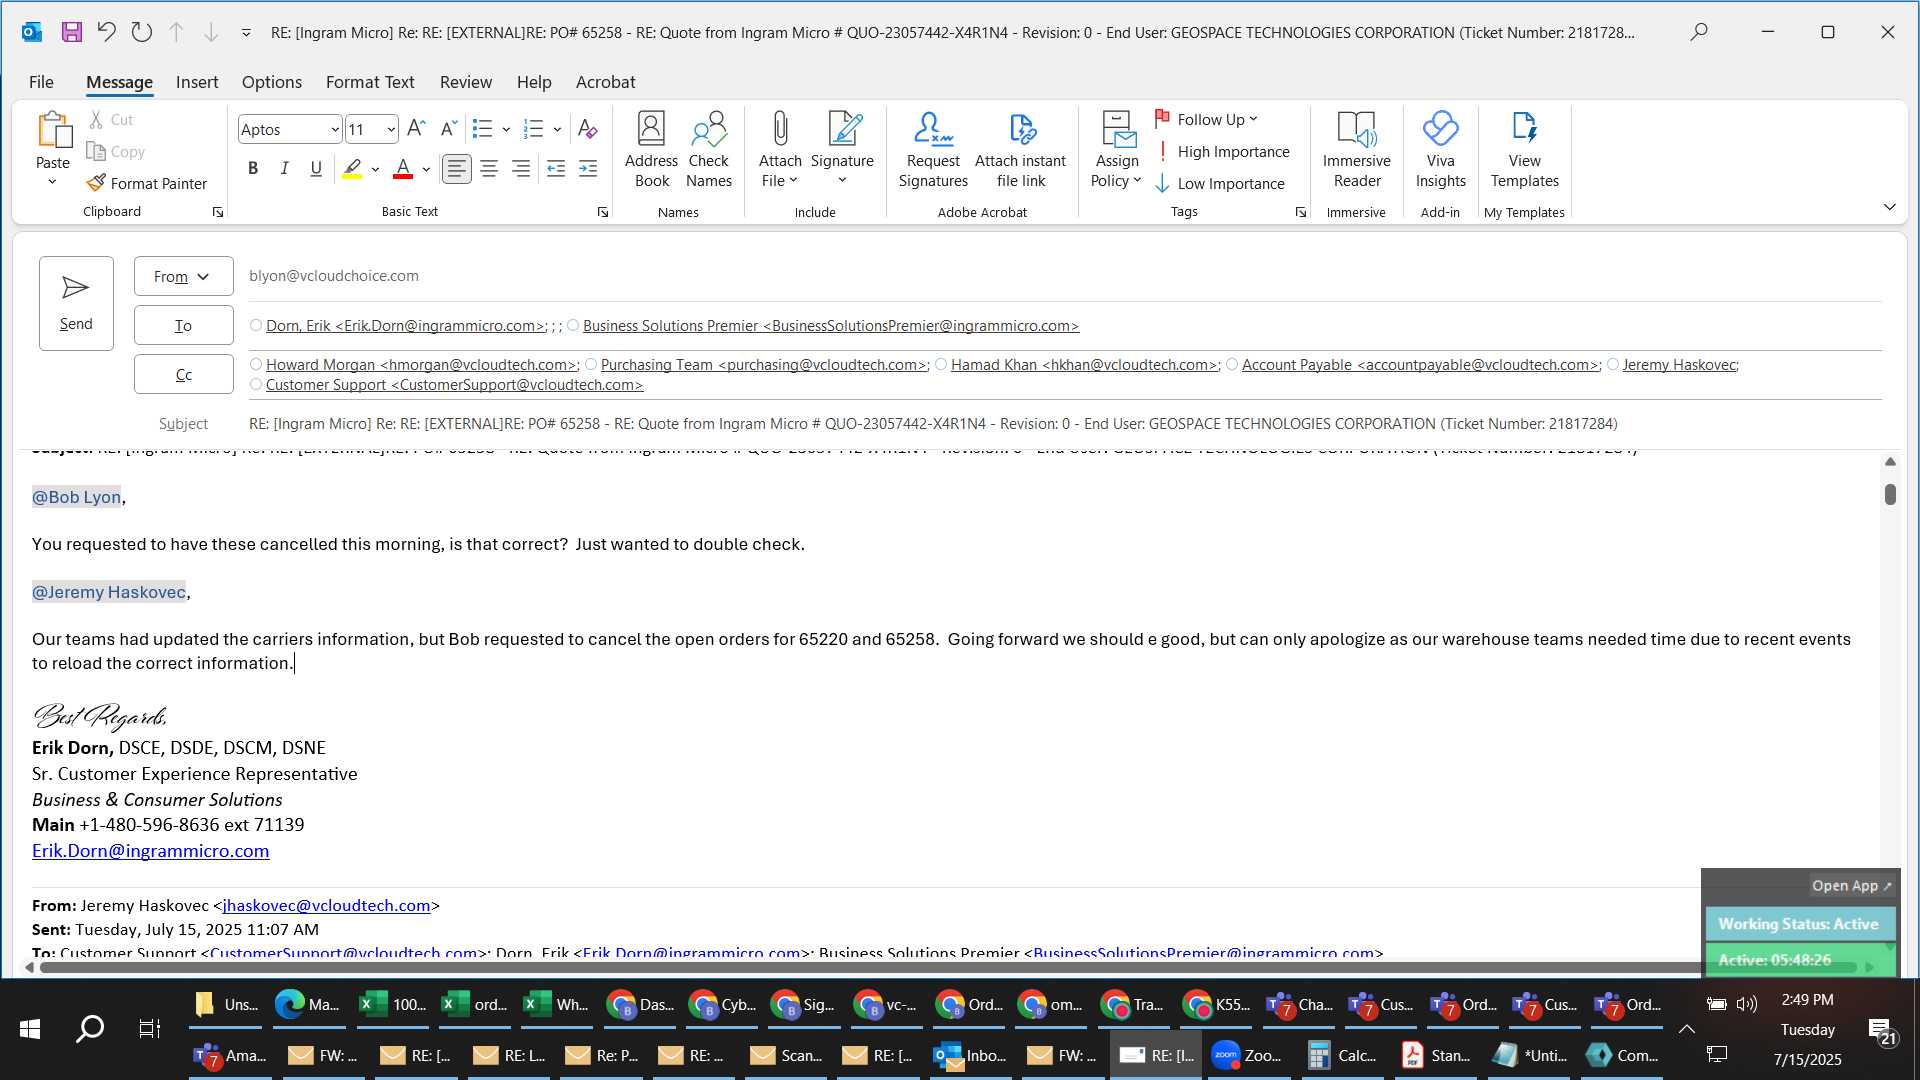Click the Undo arrow icon
Image resolution: width=1920 pixels, height=1080 pixels.
click(106, 32)
